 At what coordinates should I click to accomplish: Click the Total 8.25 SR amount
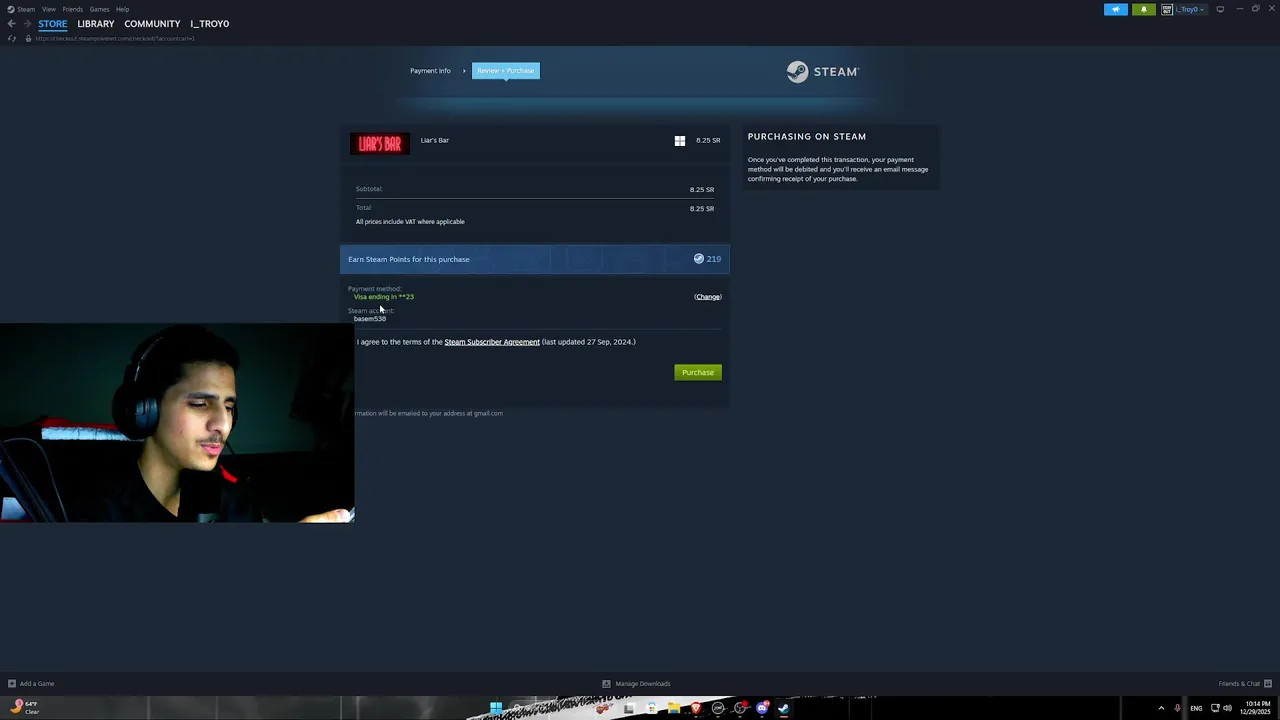point(702,209)
